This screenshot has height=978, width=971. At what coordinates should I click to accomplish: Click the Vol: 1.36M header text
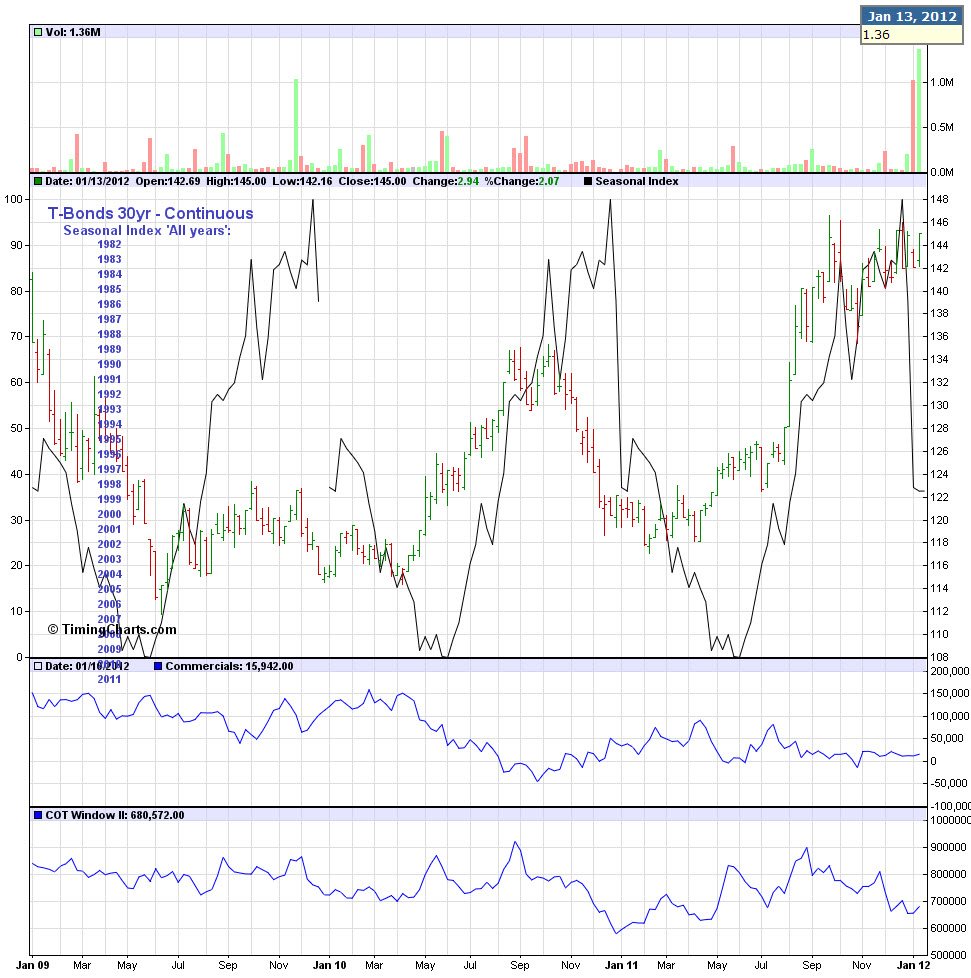[x=73, y=32]
